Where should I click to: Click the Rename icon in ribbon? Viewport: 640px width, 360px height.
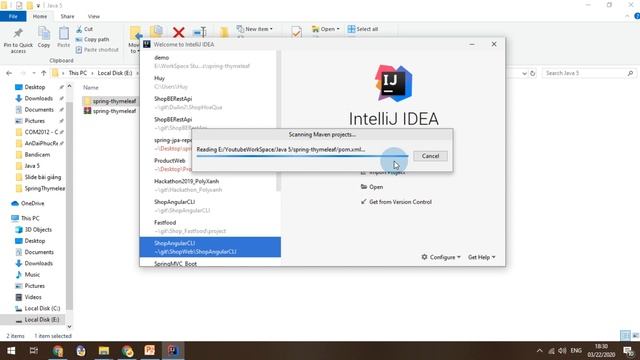click(x=200, y=32)
